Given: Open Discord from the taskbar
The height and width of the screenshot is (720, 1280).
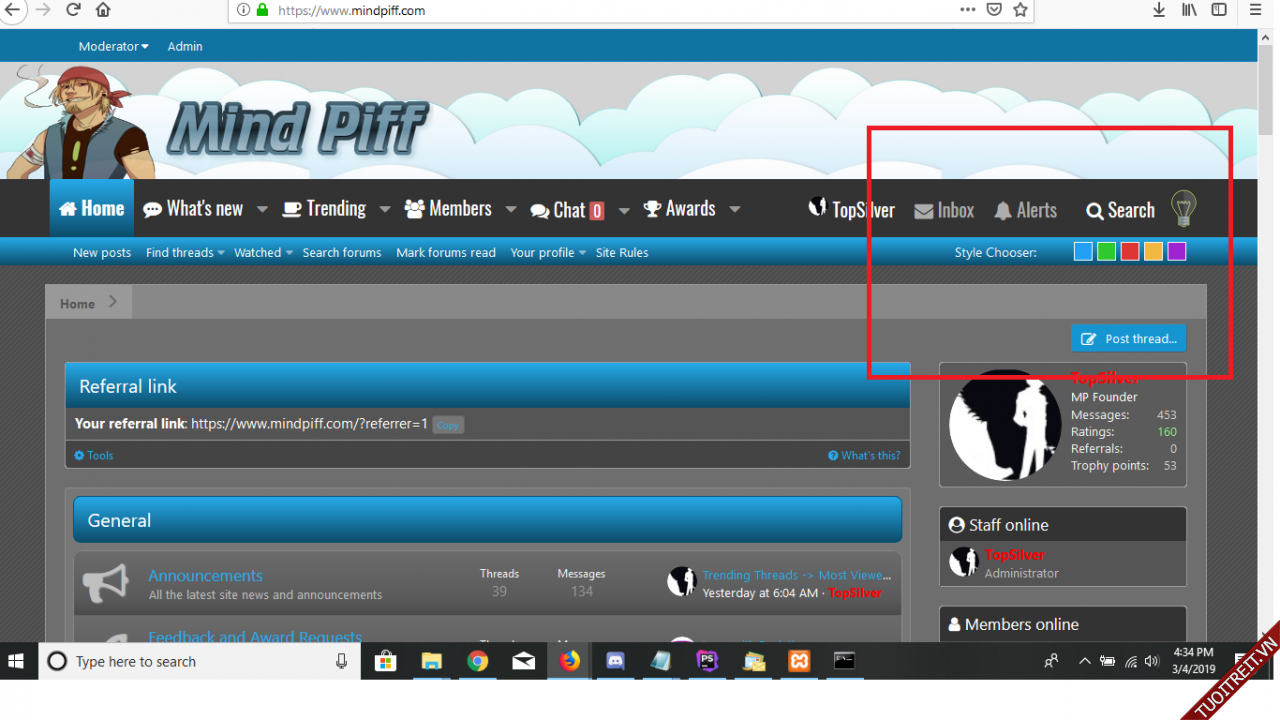Looking at the screenshot, I should tap(615, 661).
